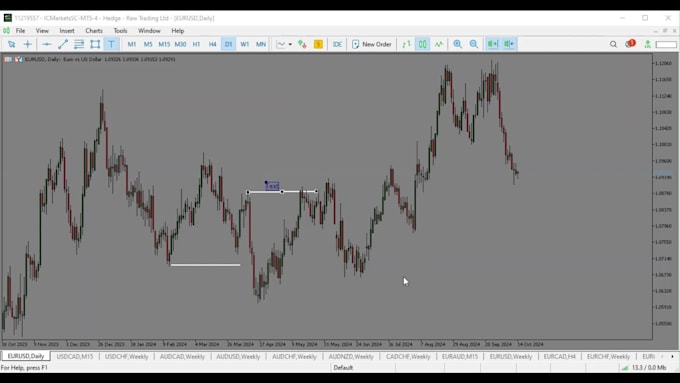Switch to the EURUSD,Weekly chart tab
Viewport: 680px width, 383px height.
[x=511, y=357]
